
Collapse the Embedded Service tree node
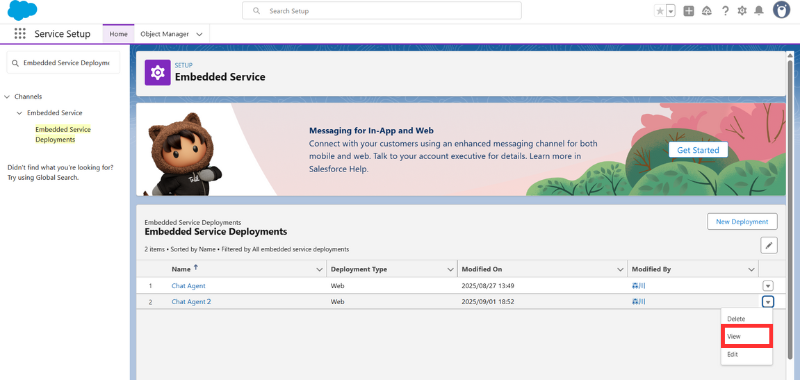click(19, 113)
